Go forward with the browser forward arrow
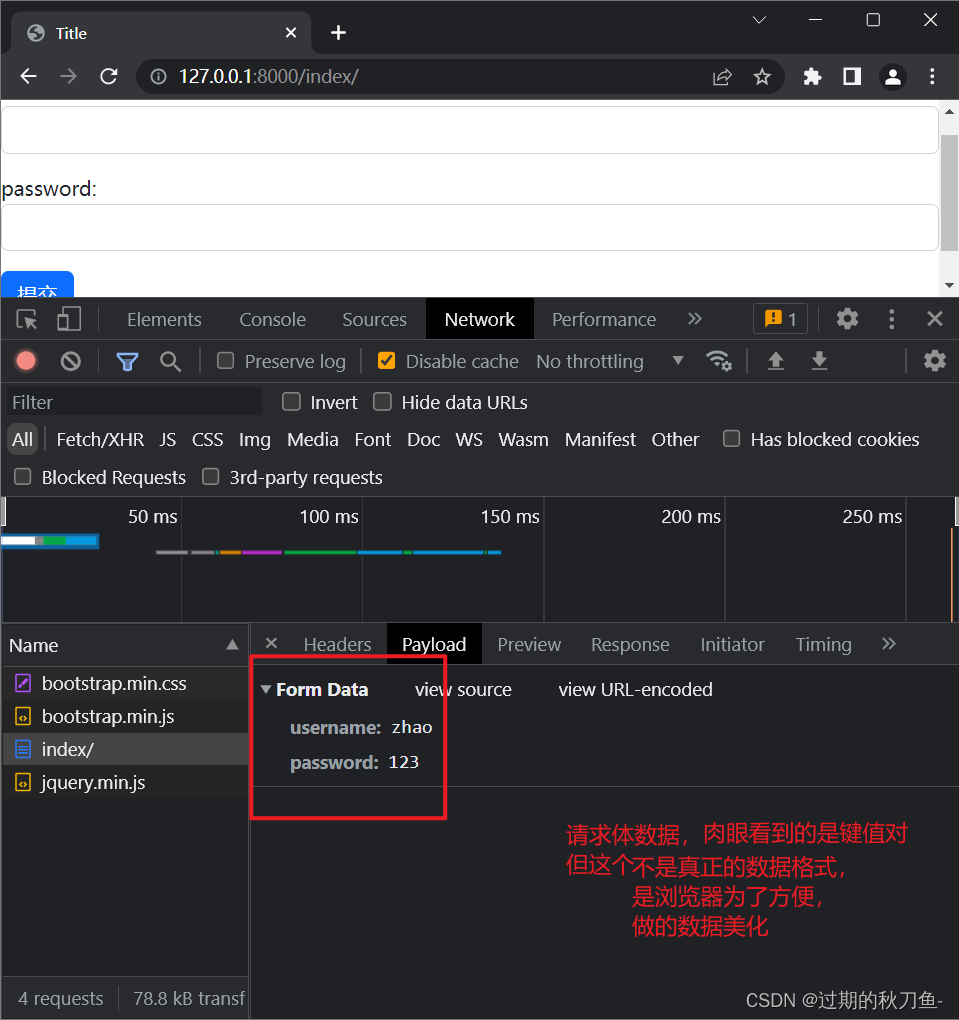This screenshot has height=1020, width=959. pyautogui.click(x=68, y=77)
